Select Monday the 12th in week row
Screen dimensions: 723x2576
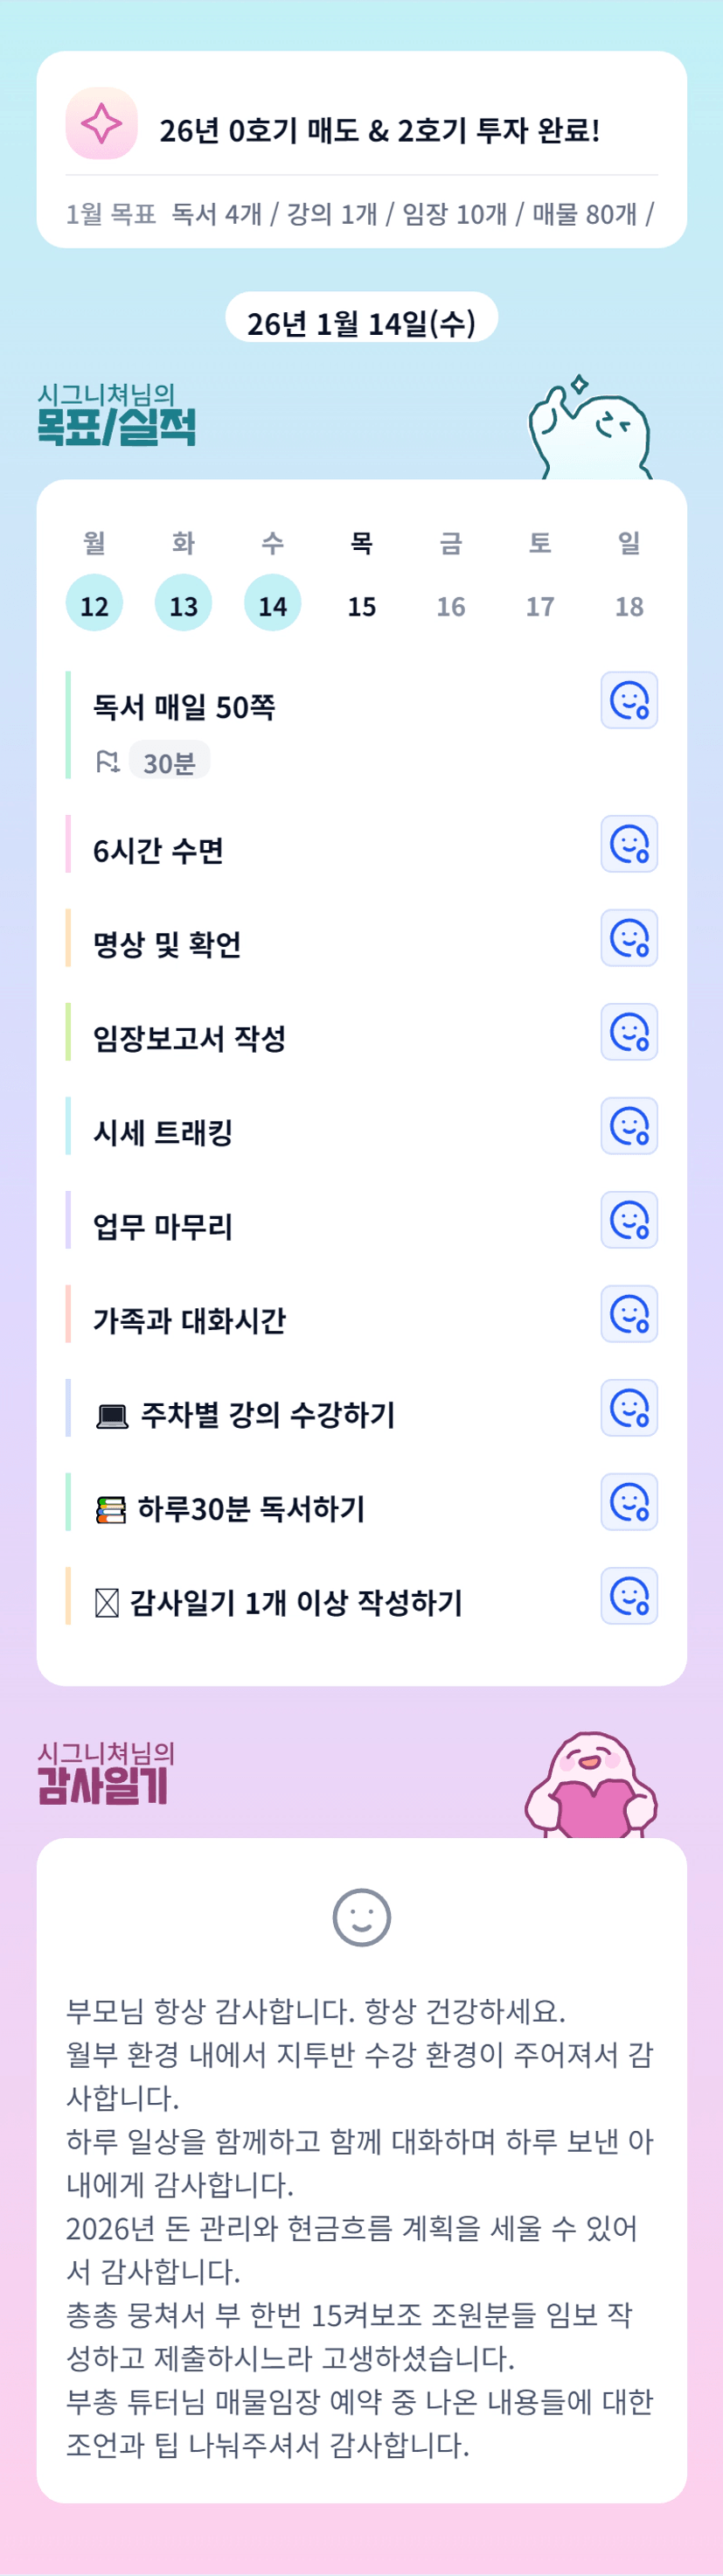point(94,604)
